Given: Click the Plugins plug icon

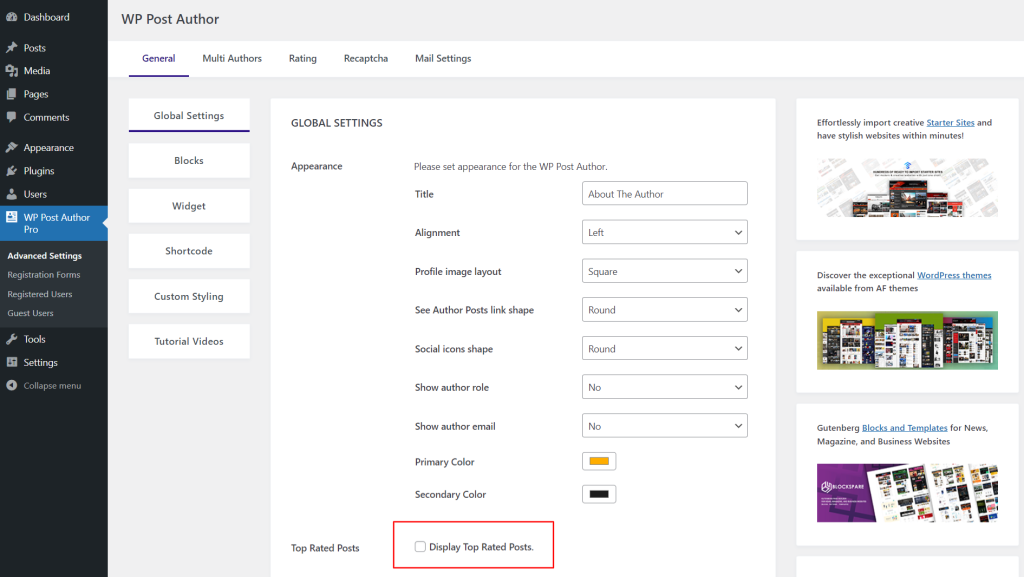Looking at the screenshot, I should (x=12, y=171).
